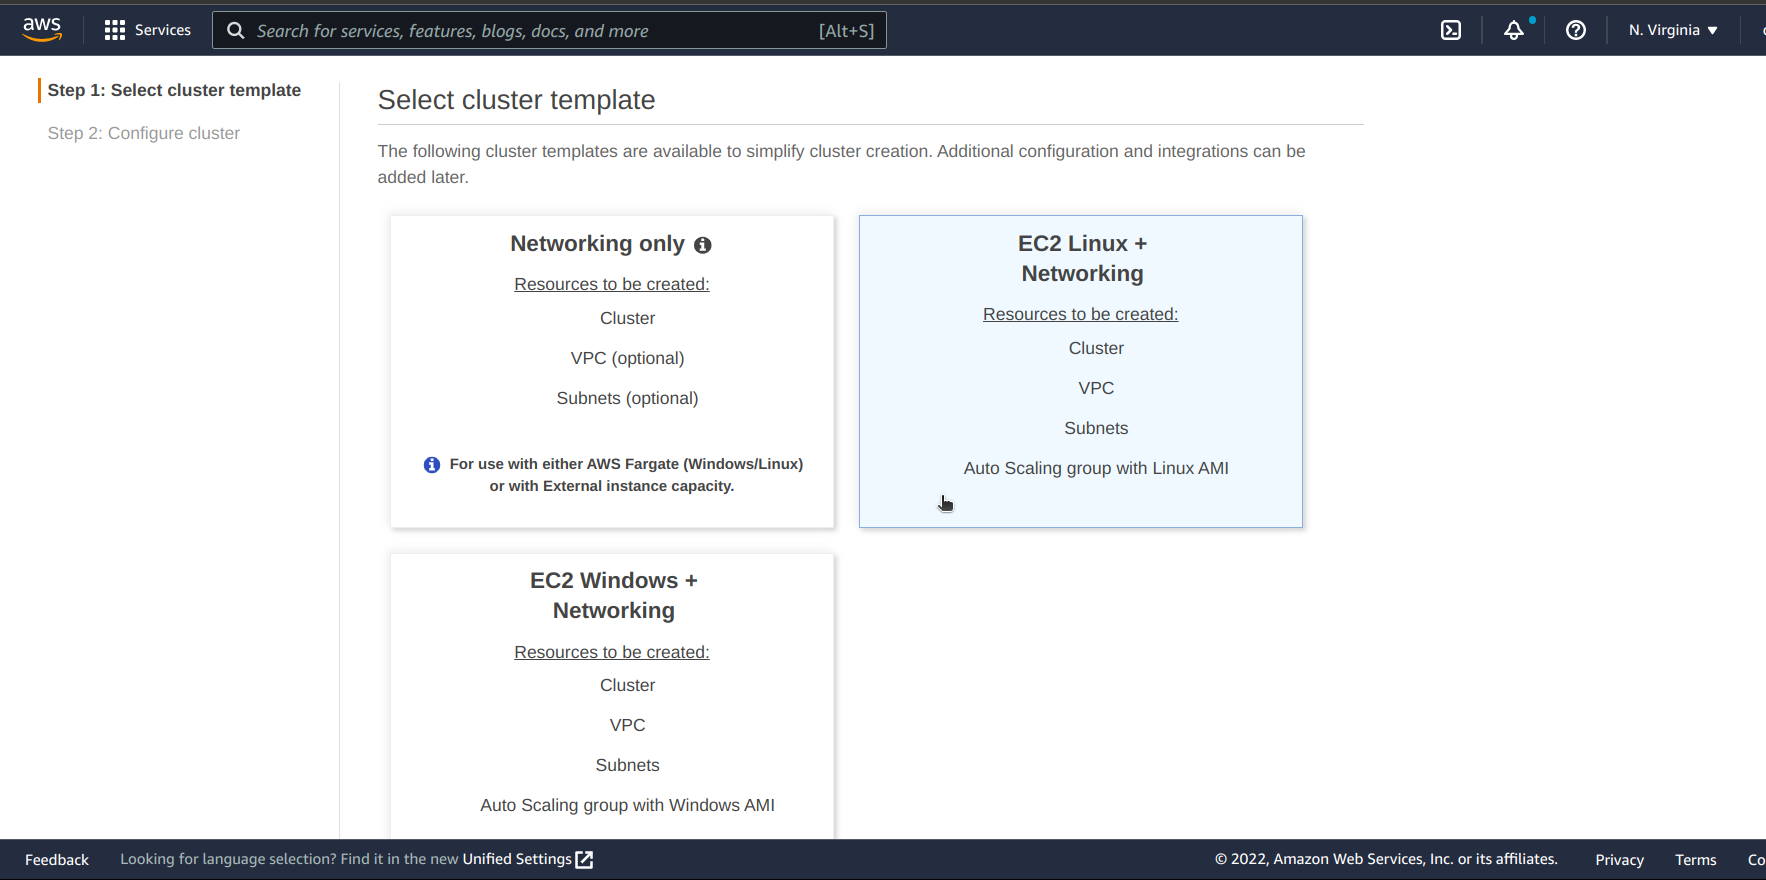
Task: Expand the N. Virginia region dropdown
Action: point(1673,30)
